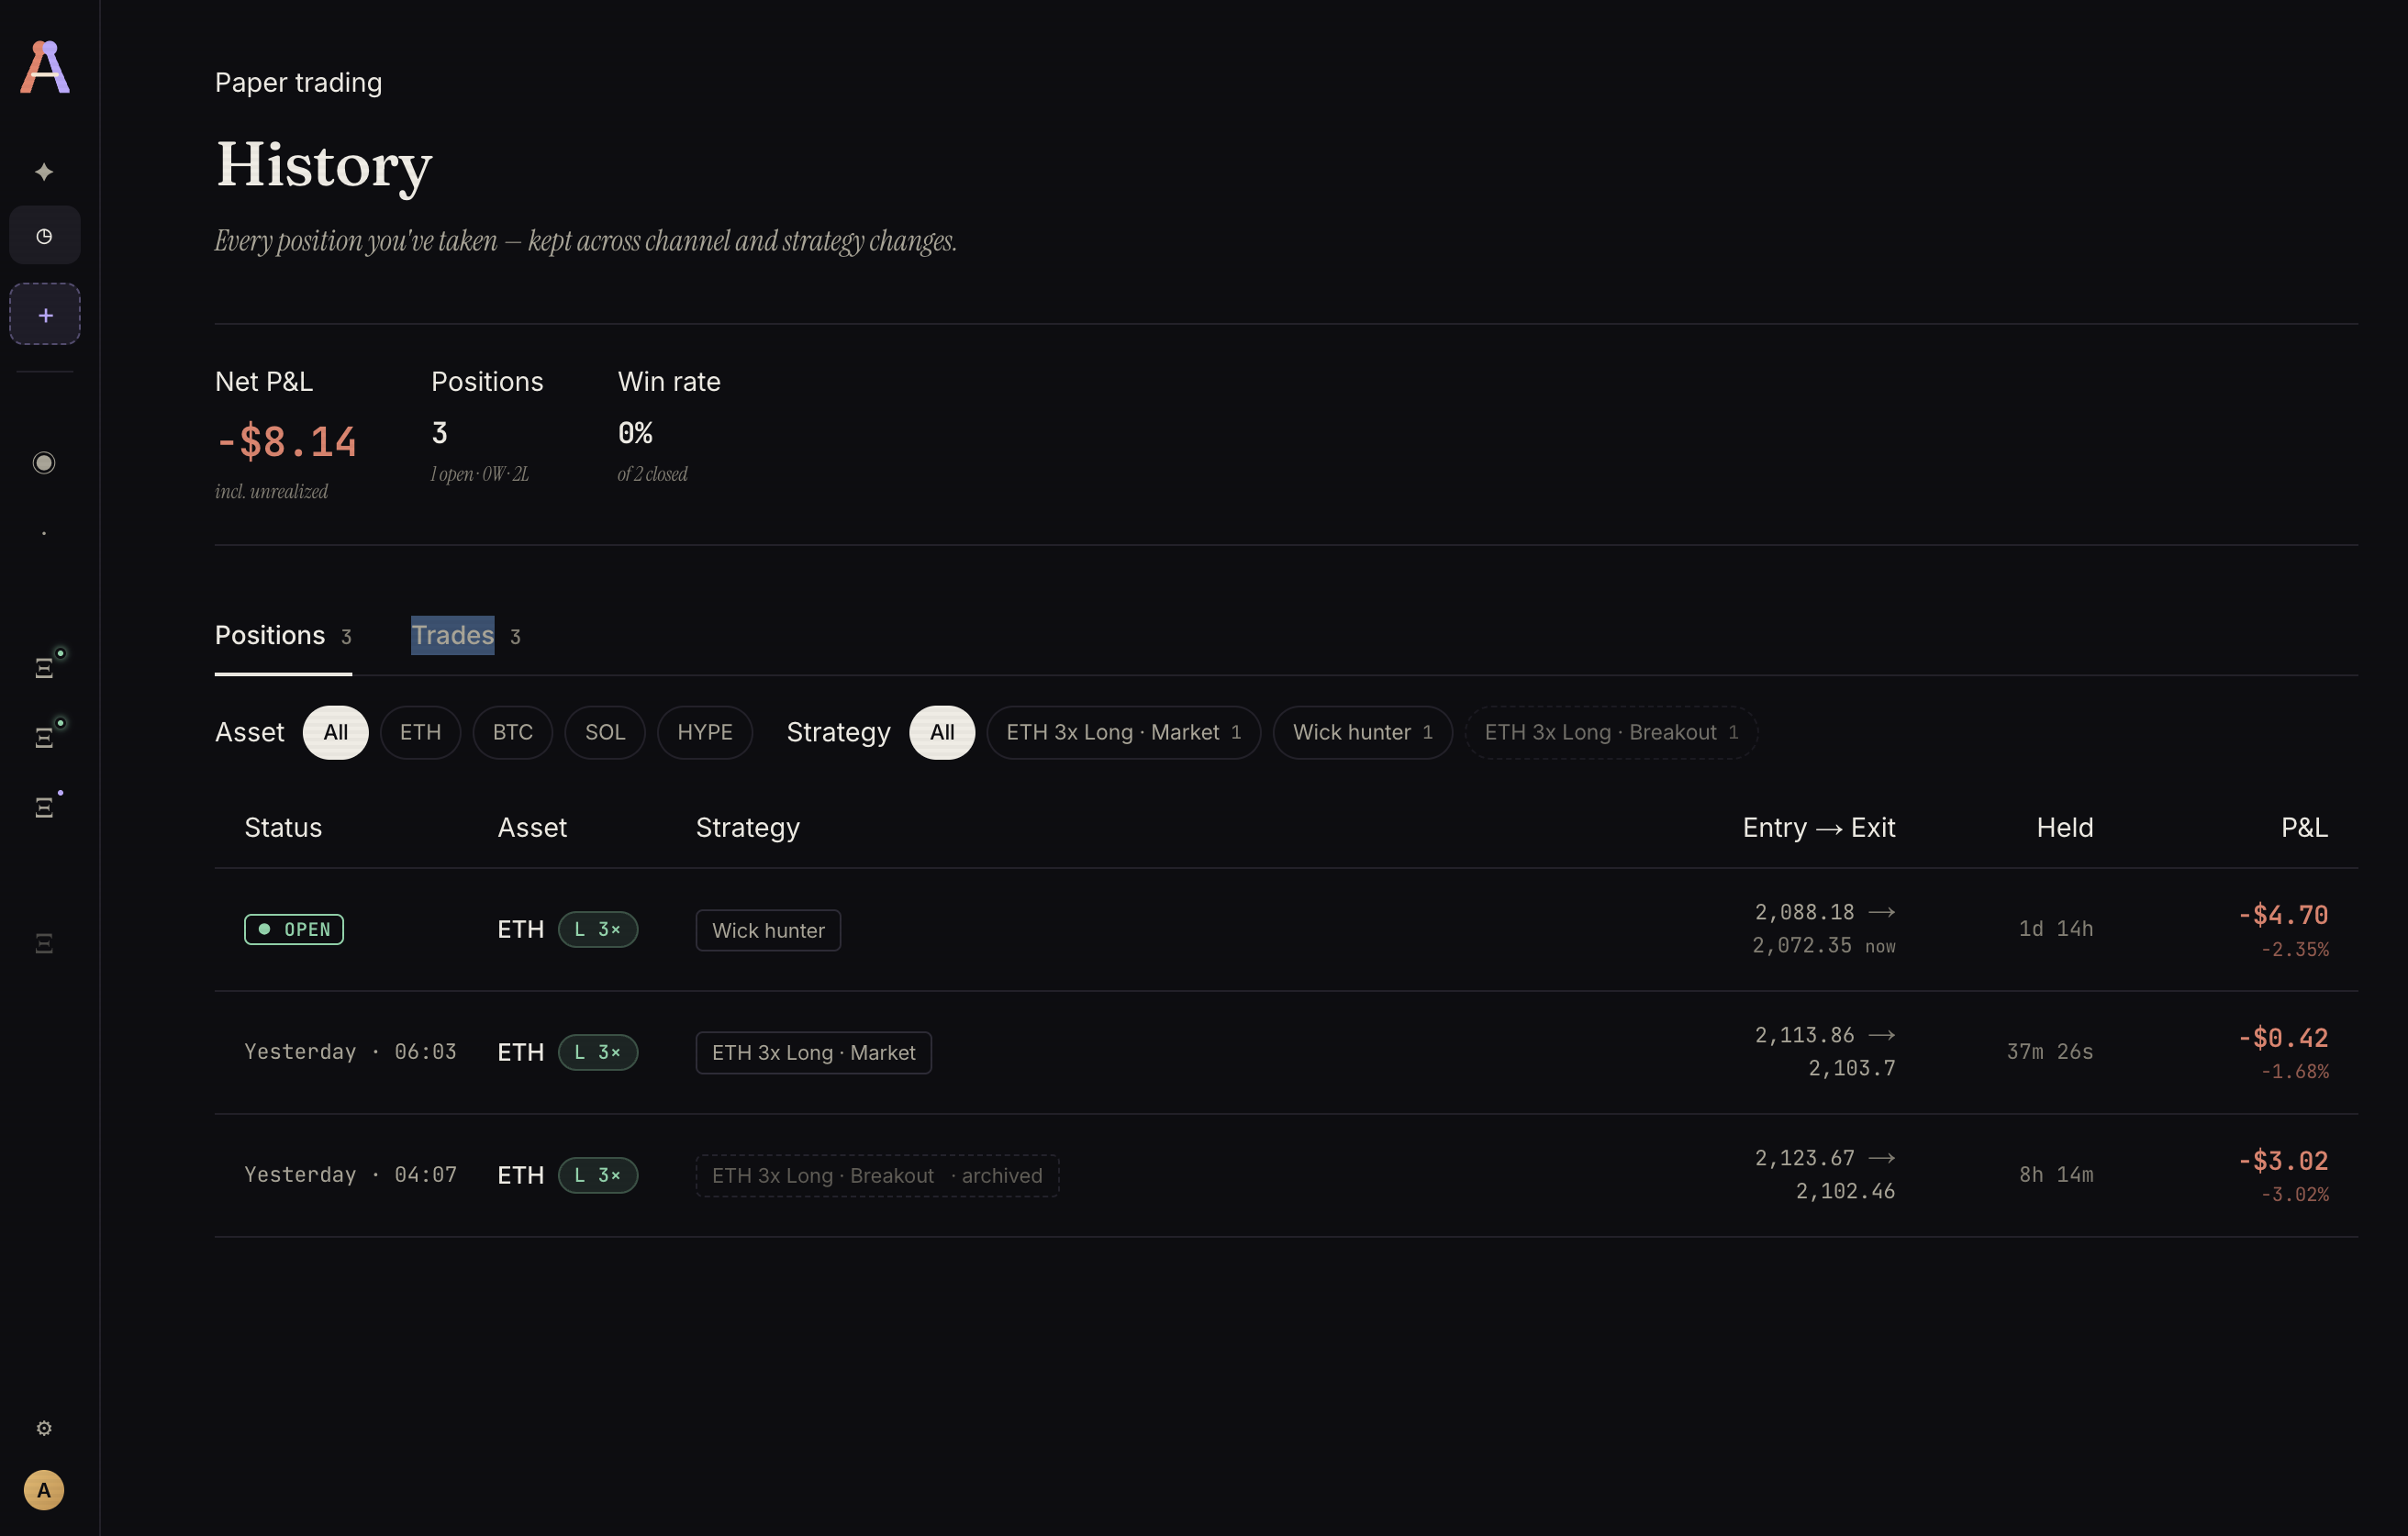Click the 'of 2 closed' win rate note
Viewport: 2408px width, 1536px height.
[x=652, y=474]
